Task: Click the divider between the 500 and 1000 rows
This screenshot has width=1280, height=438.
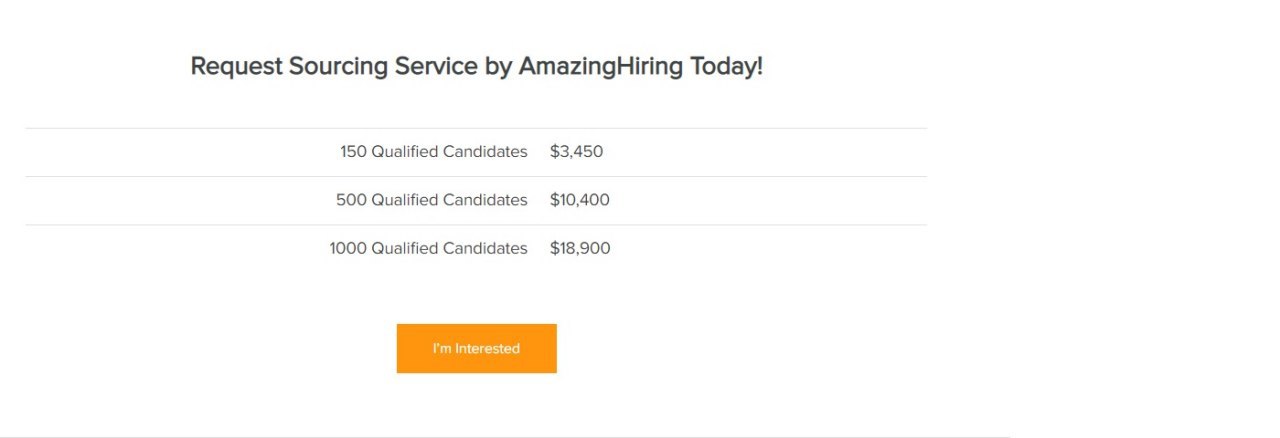Action: [476, 224]
